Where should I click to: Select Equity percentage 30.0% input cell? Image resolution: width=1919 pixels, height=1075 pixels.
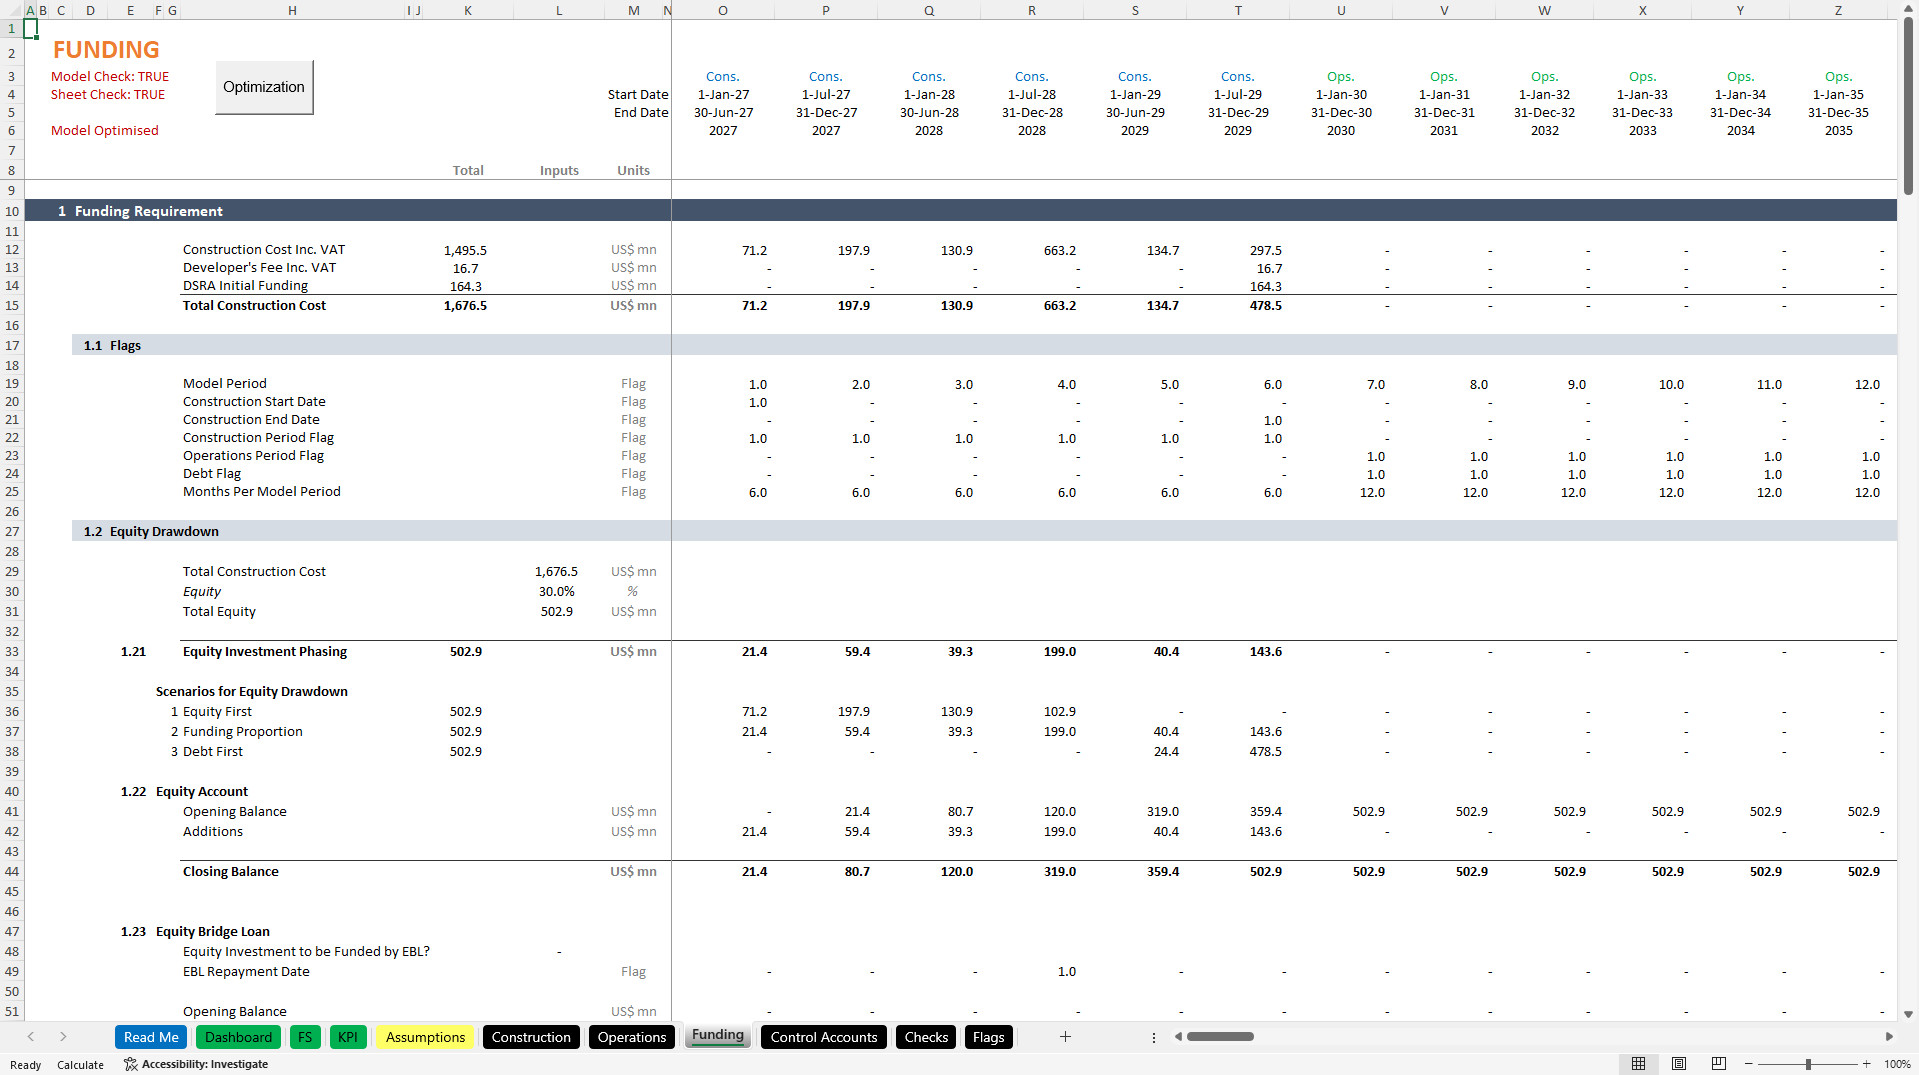pyautogui.click(x=557, y=592)
